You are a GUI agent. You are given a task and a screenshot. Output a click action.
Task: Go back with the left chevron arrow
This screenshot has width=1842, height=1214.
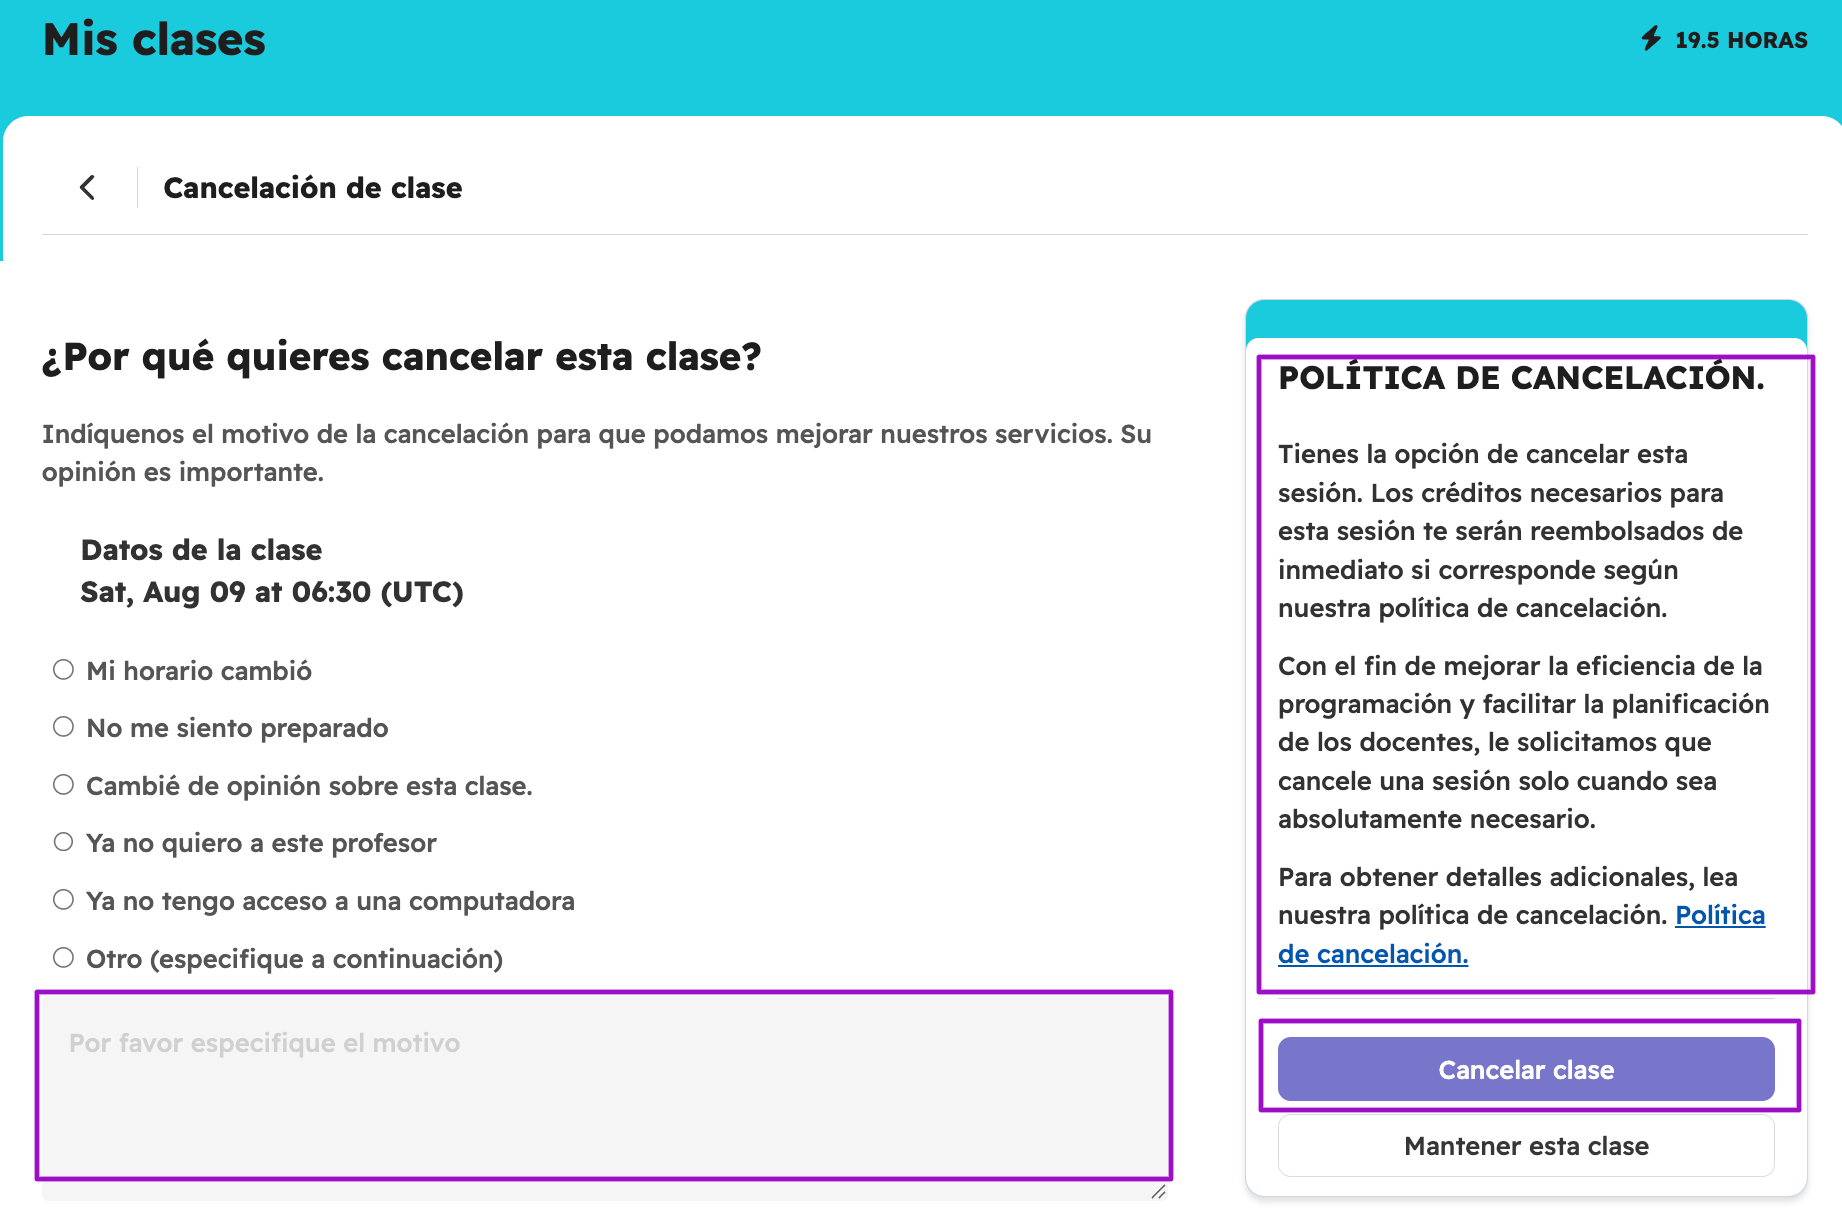[x=88, y=187]
